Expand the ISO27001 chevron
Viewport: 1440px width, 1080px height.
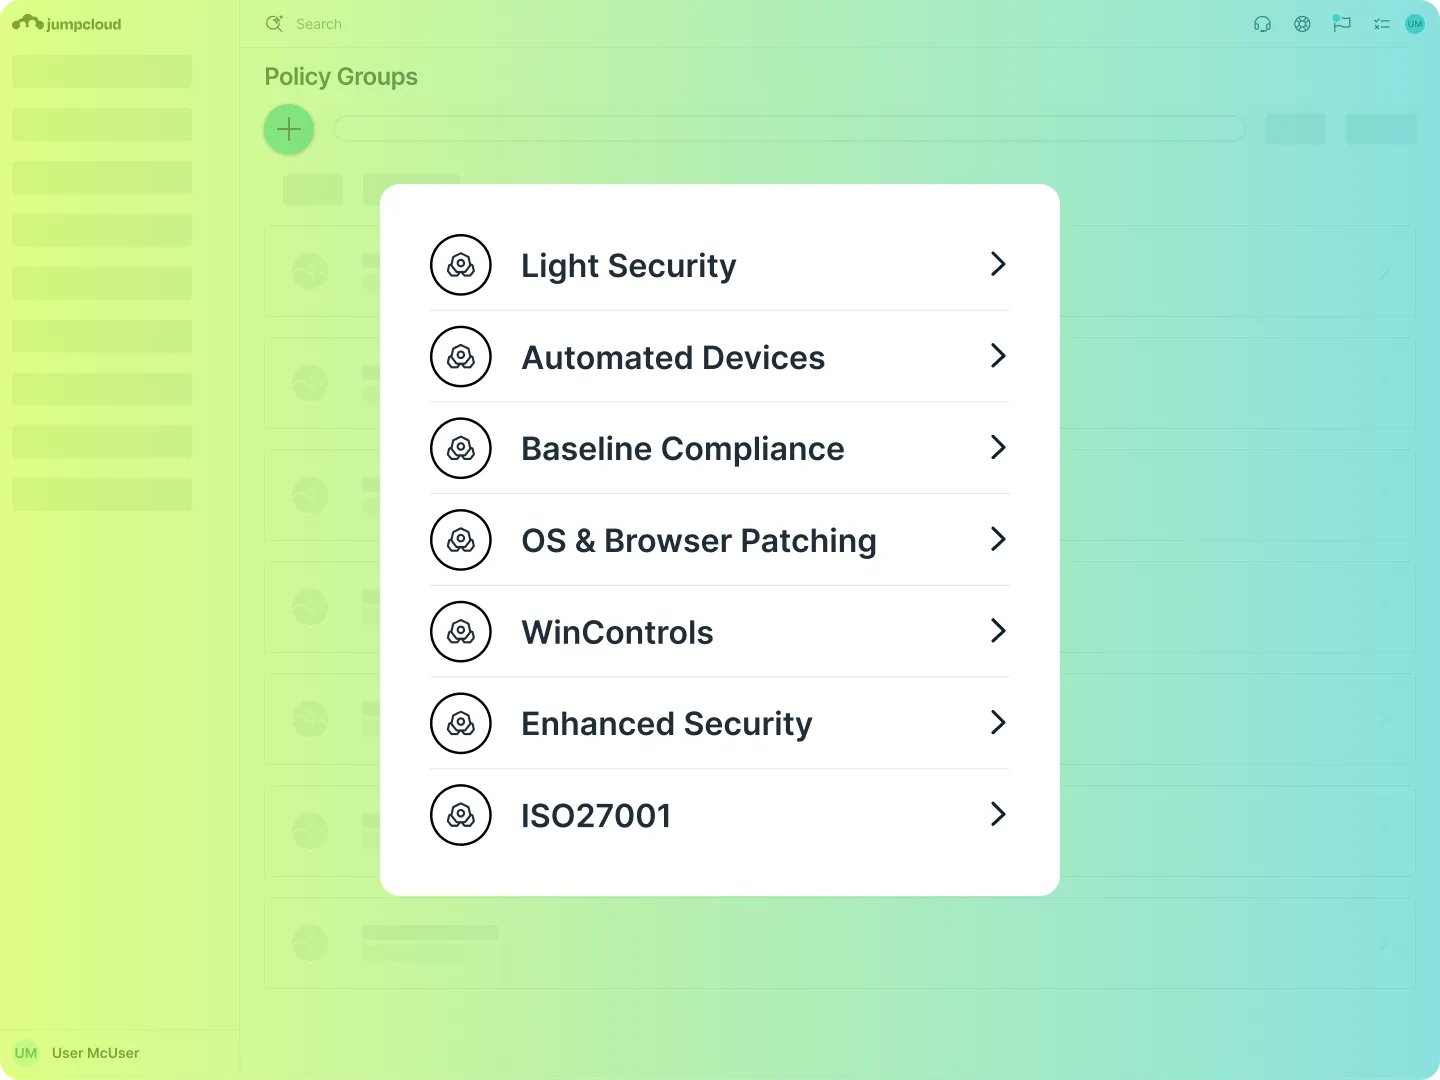[x=998, y=814]
